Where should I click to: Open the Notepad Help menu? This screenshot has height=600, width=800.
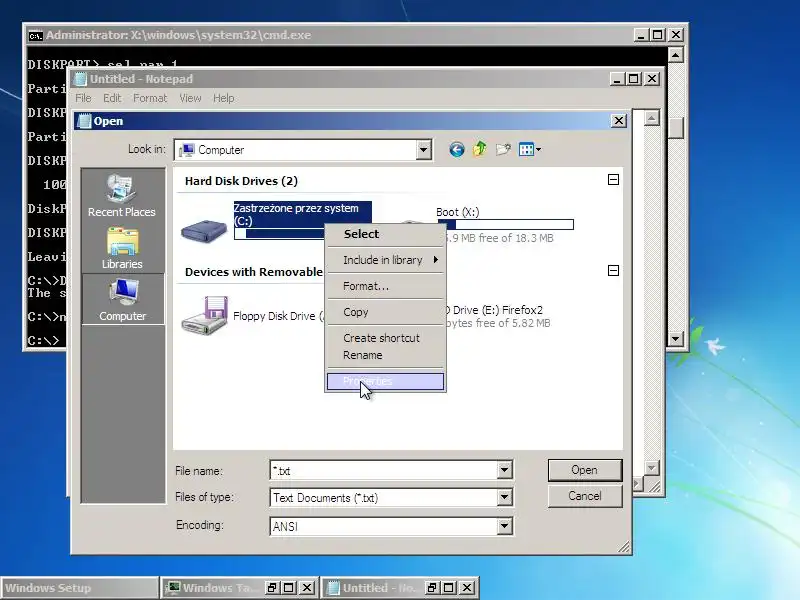tap(223, 98)
